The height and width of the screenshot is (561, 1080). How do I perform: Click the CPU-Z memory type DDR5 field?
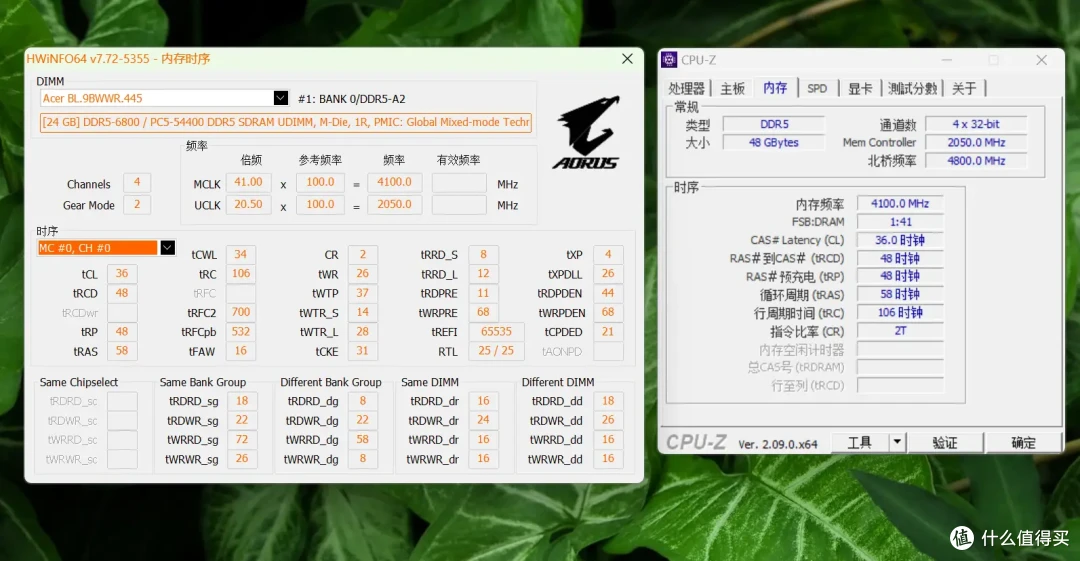[x=773, y=124]
